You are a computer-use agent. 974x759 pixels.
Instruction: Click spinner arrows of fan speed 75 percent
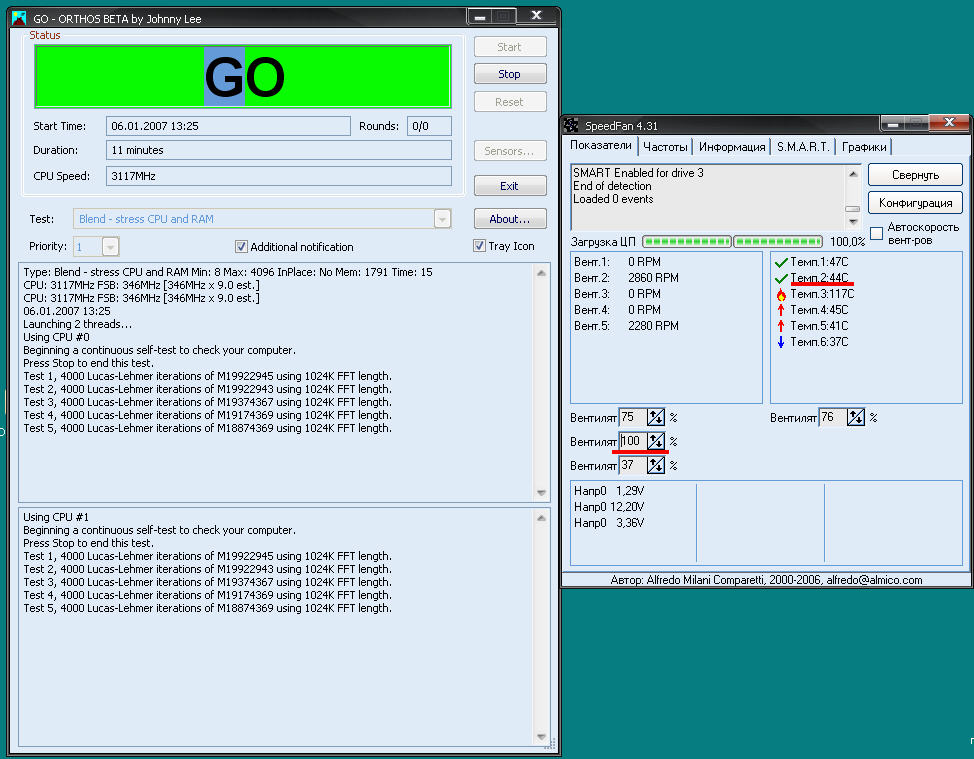point(656,417)
